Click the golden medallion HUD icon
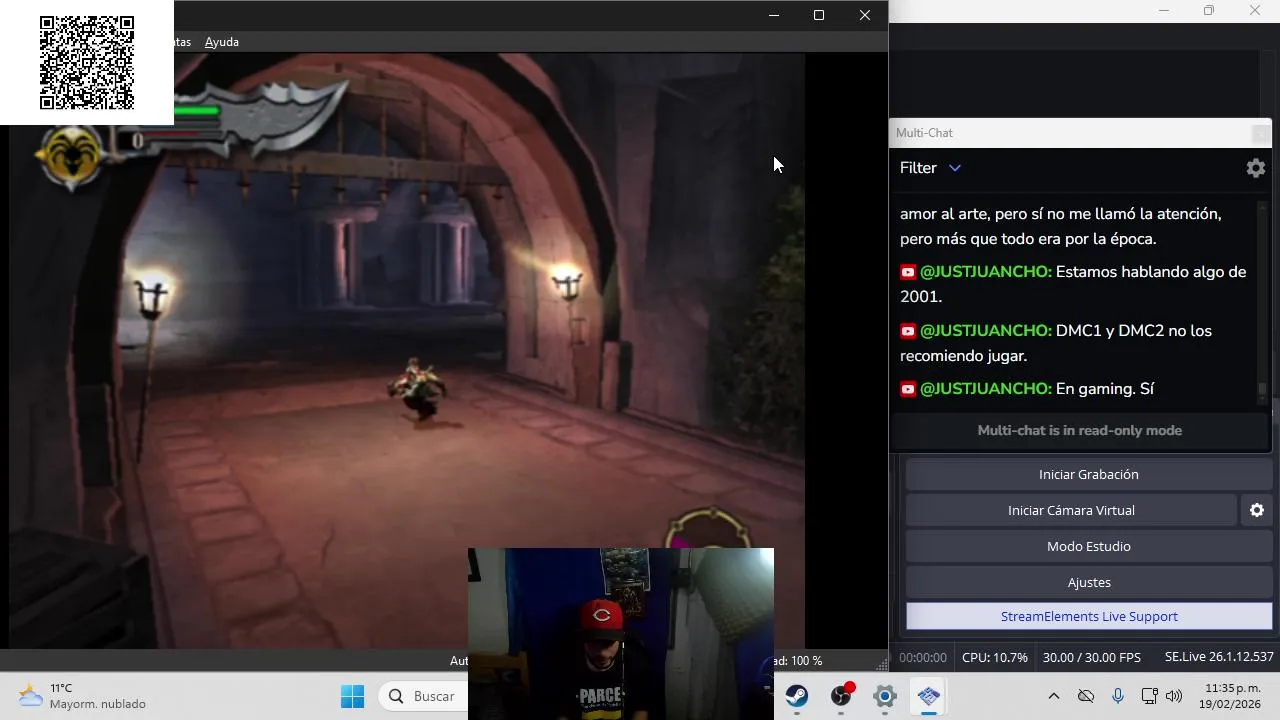The image size is (1280, 720). pos(71,156)
